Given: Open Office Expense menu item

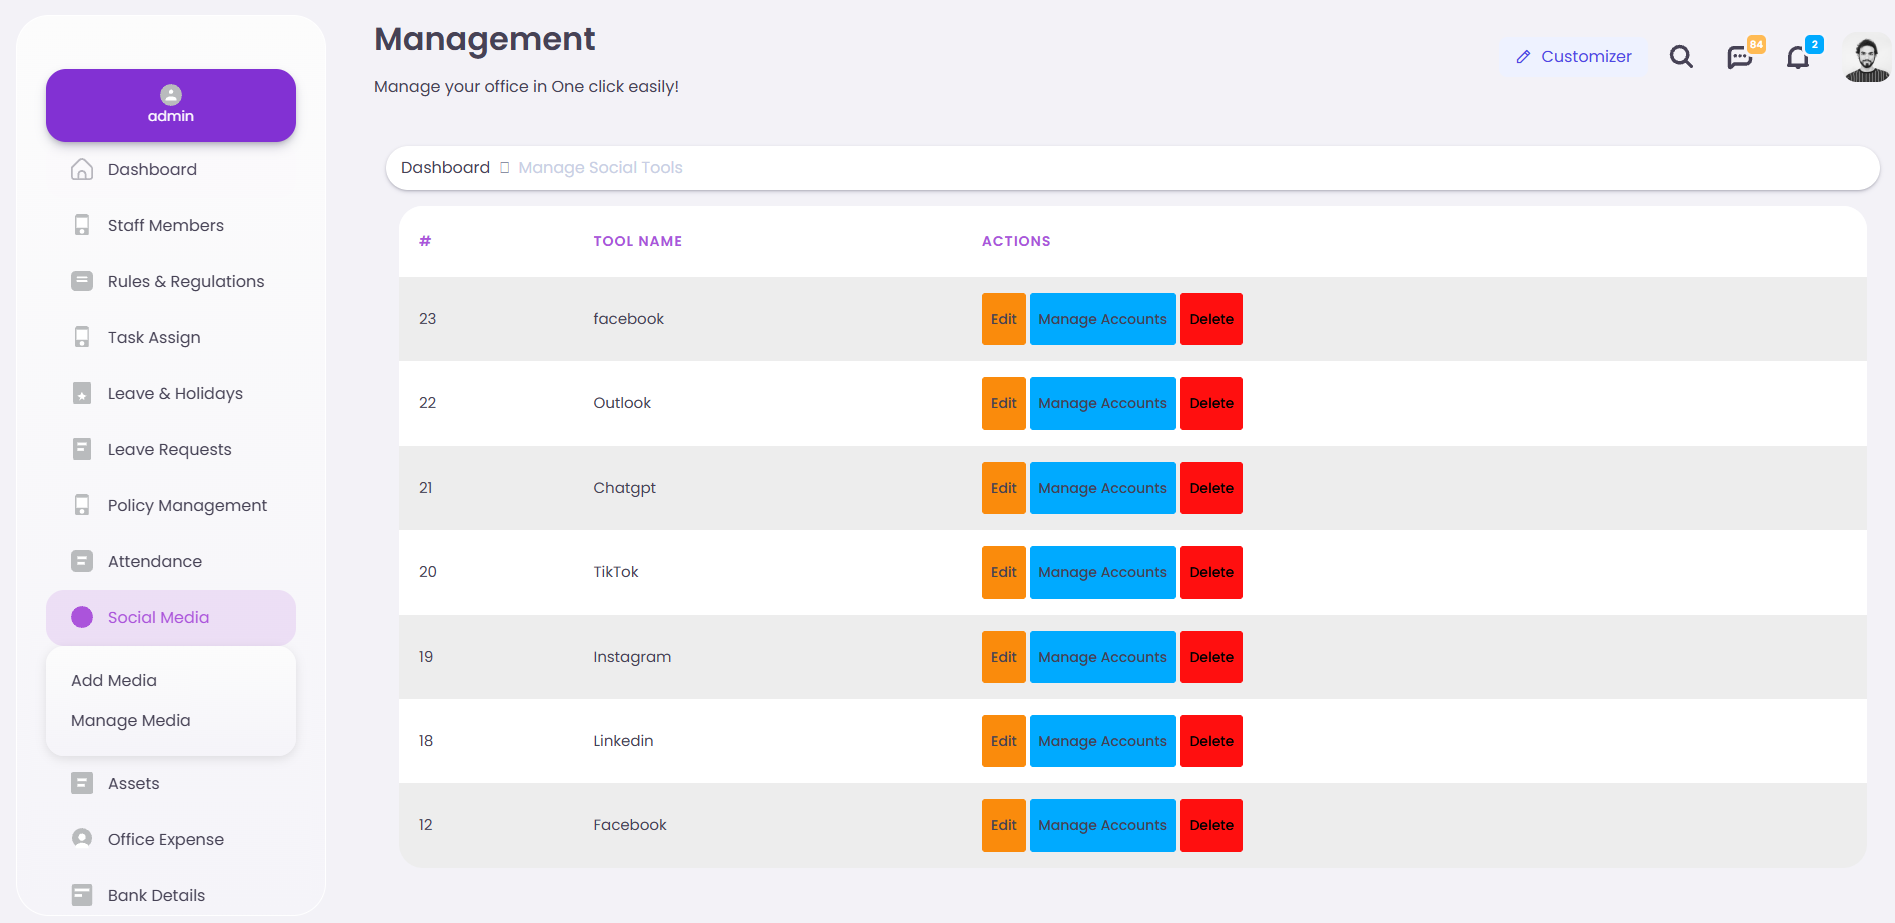Looking at the screenshot, I should [x=166, y=839].
